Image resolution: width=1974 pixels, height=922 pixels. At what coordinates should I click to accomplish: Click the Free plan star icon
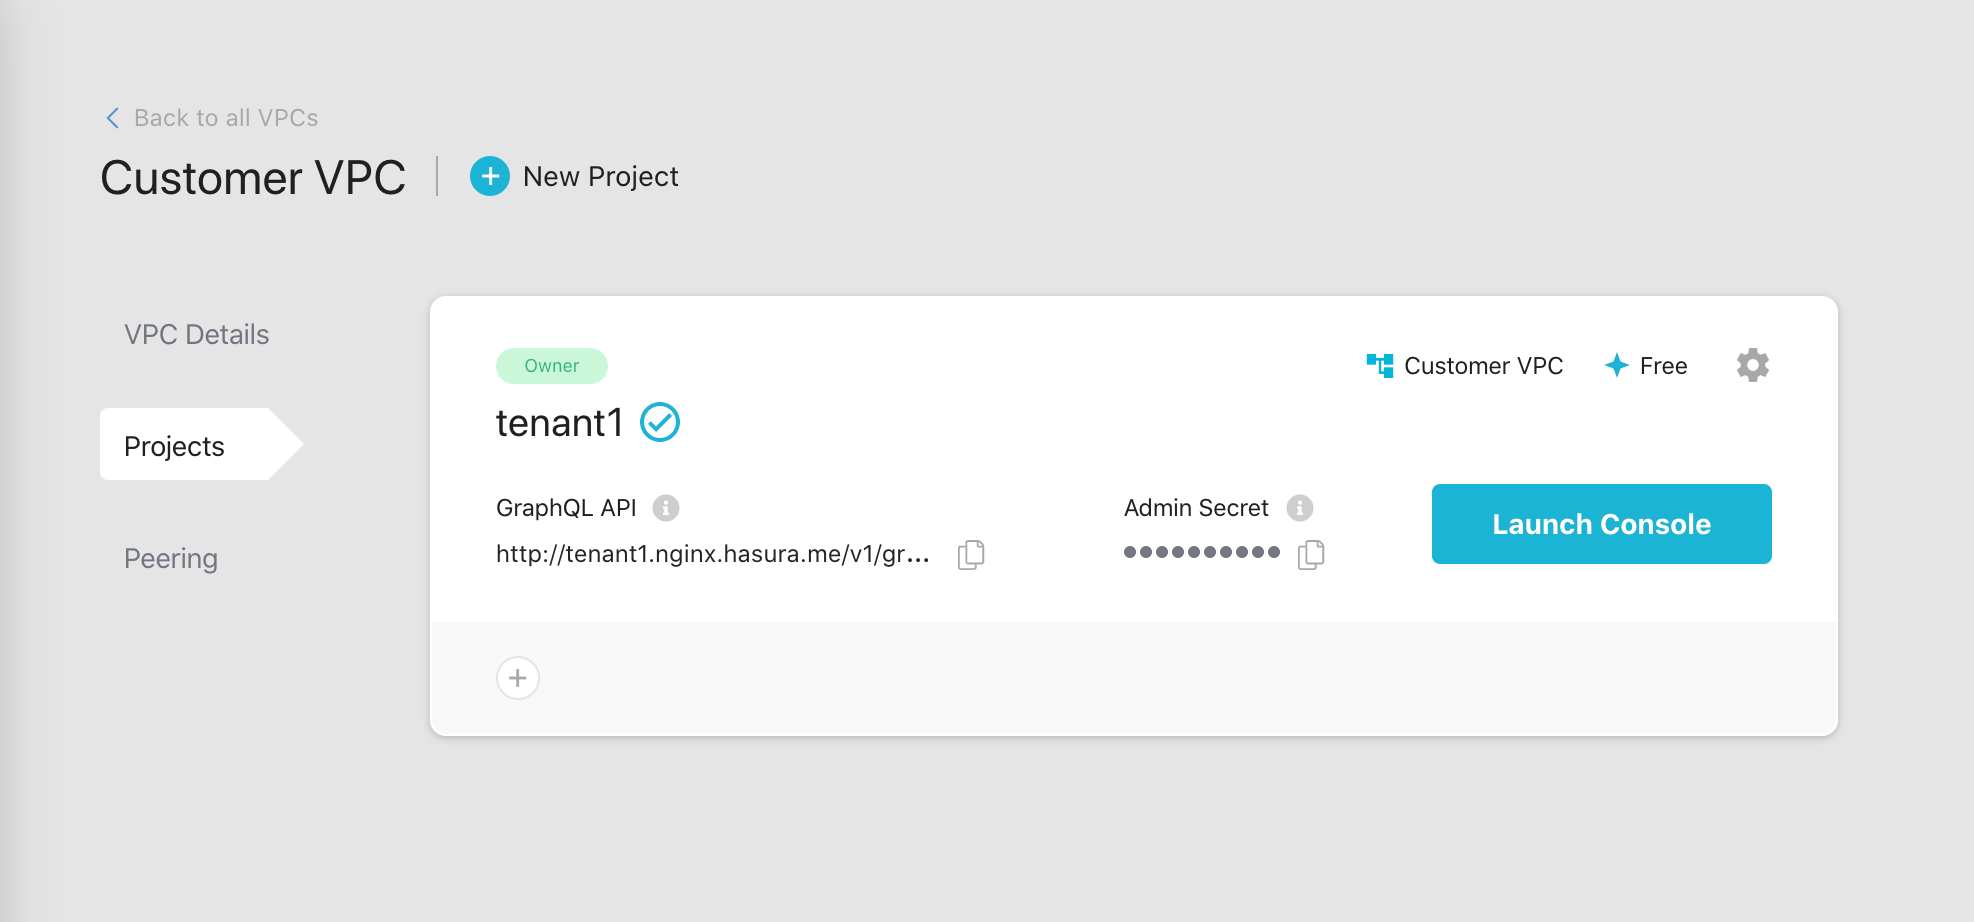1617,365
